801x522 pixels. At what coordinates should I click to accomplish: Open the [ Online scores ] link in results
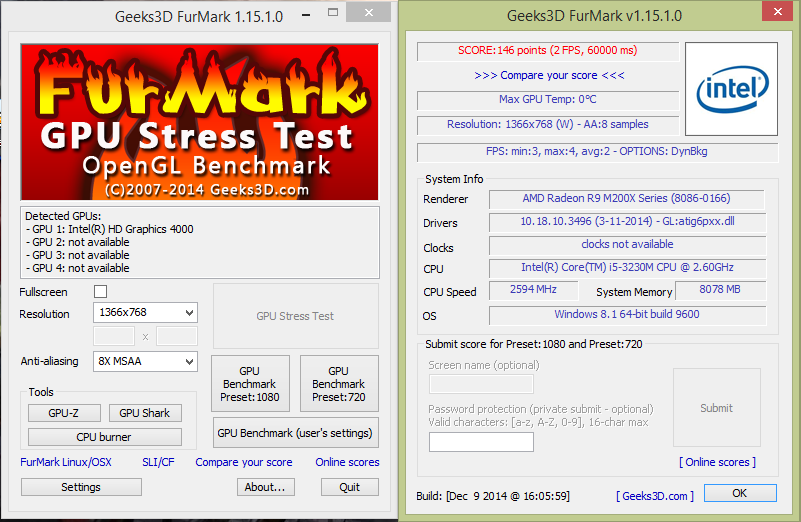coord(717,462)
